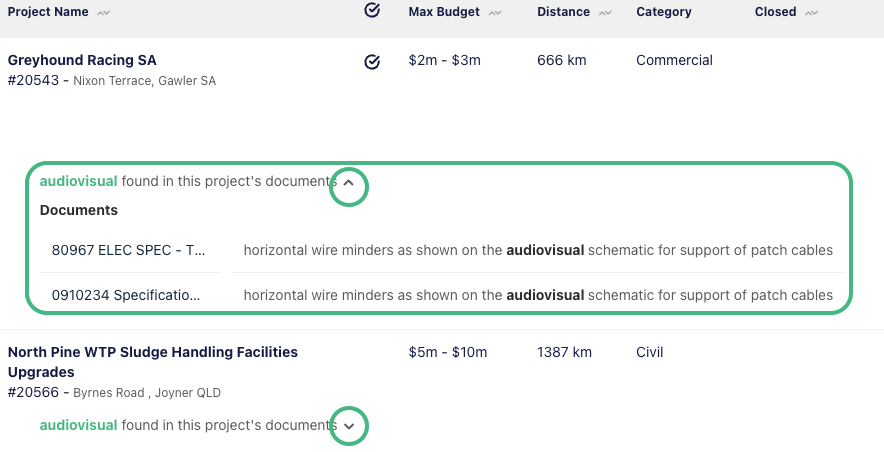Expand the North Pine WTP documents list
Viewport: 884px width, 452px height.
[349, 426]
